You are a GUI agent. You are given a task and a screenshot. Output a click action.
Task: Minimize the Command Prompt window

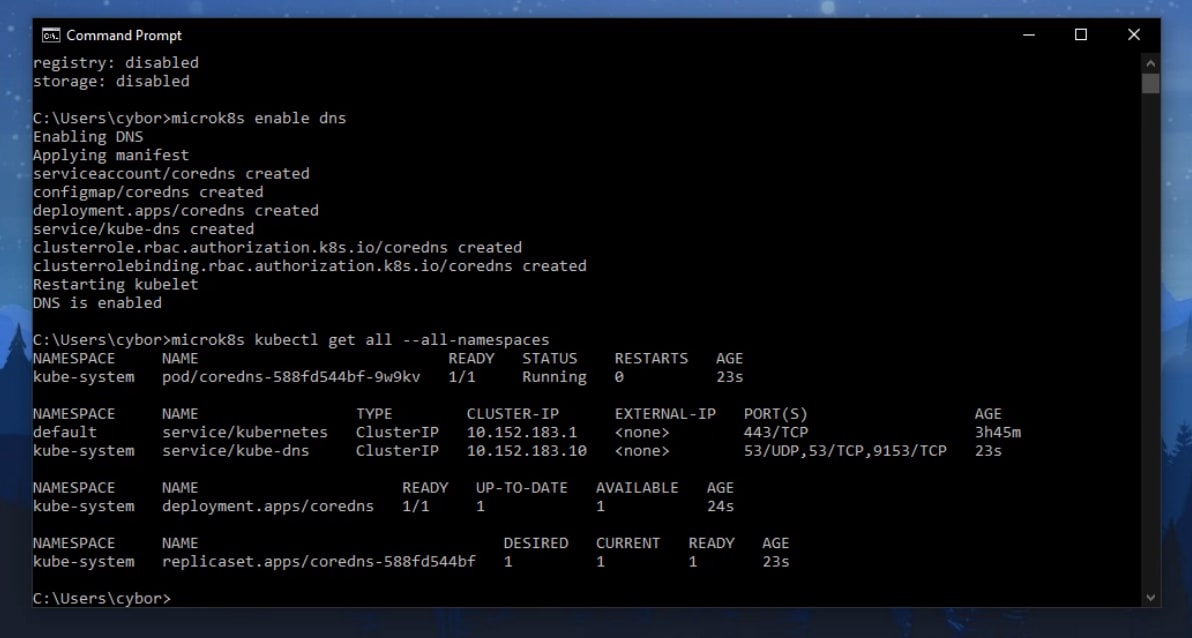(x=1029, y=35)
